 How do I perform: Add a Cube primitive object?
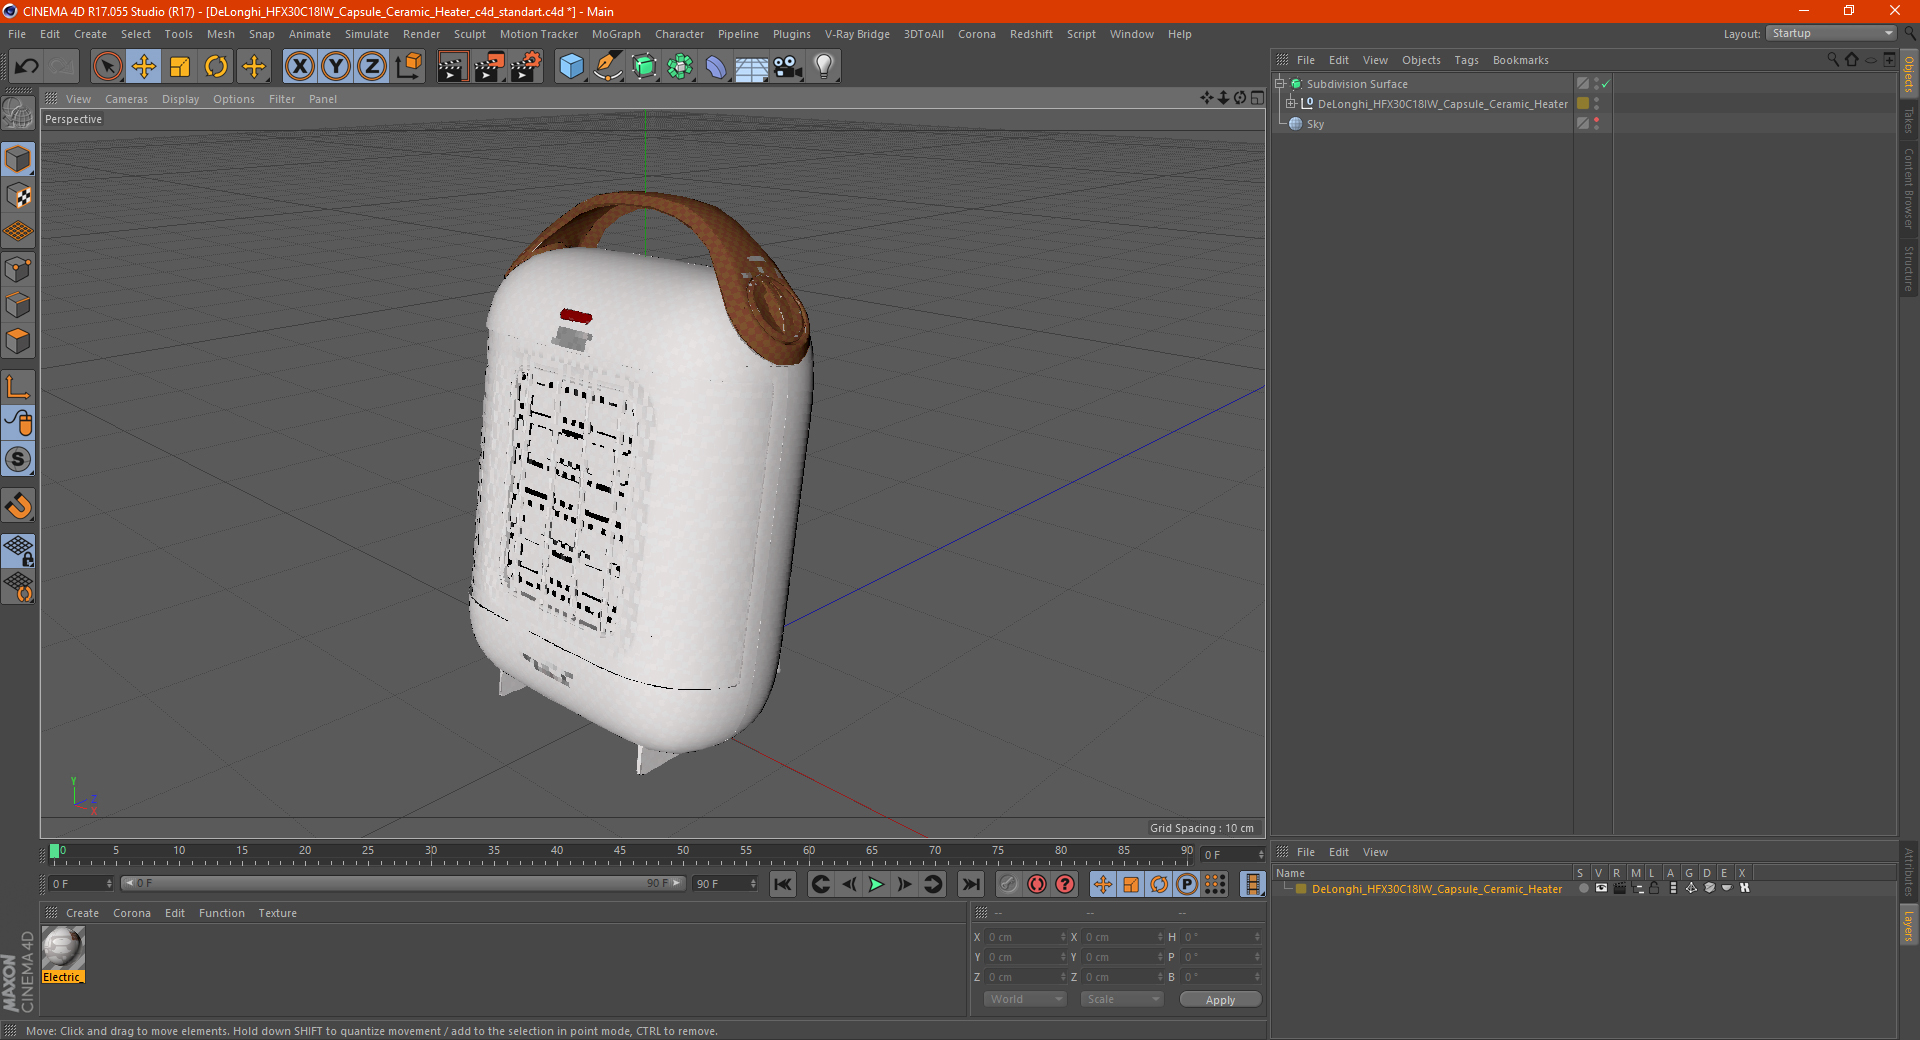pos(571,67)
